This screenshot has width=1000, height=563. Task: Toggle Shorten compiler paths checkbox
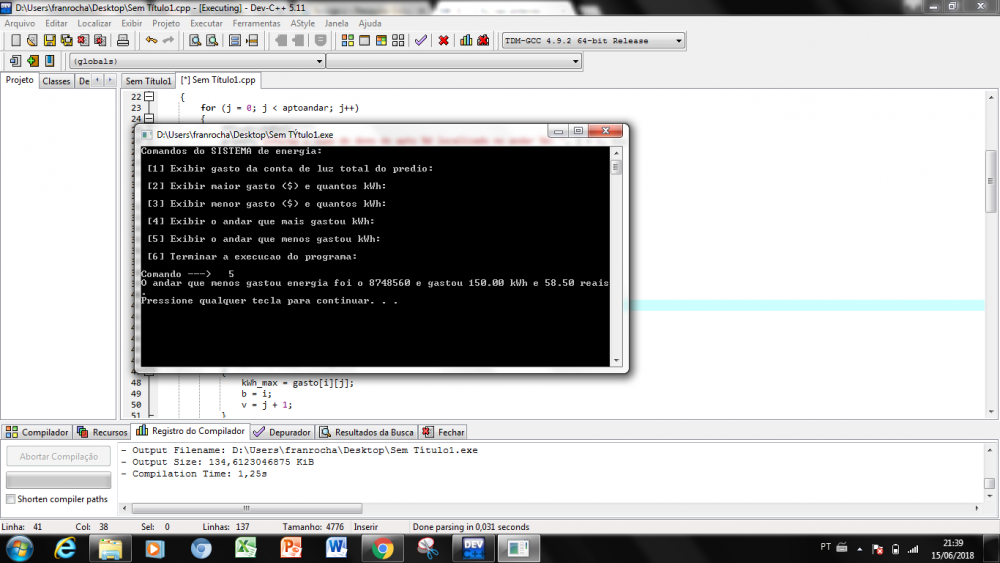(x=11, y=499)
